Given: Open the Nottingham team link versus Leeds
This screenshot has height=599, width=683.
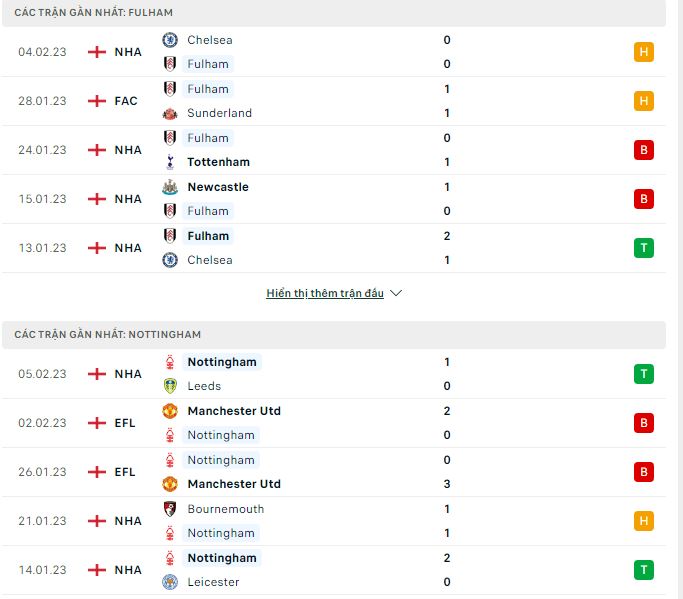Looking at the screenshot, I should click(222, 362).
